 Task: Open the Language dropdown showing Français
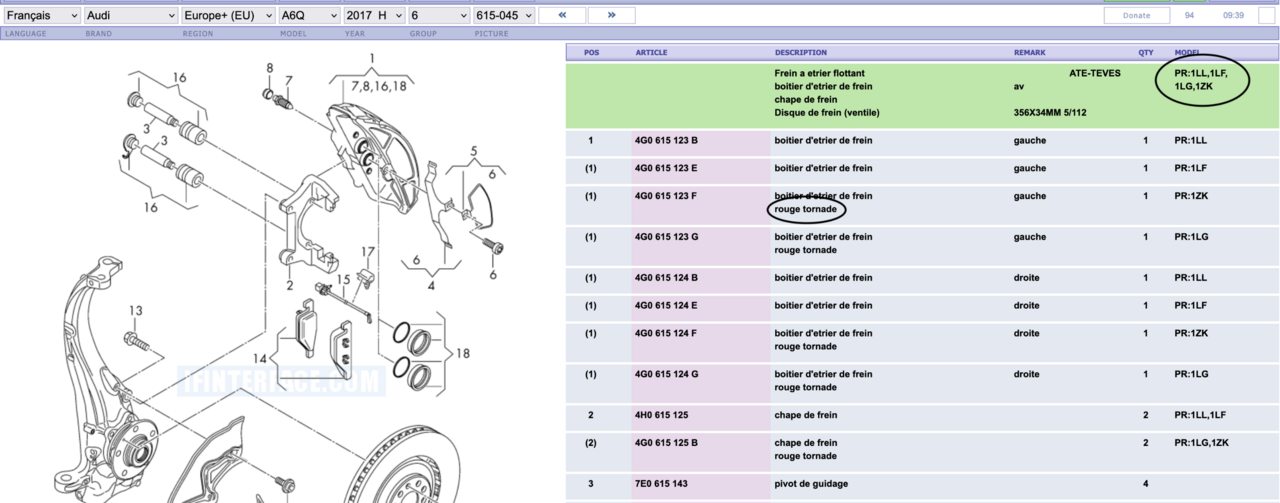(41, 16)
